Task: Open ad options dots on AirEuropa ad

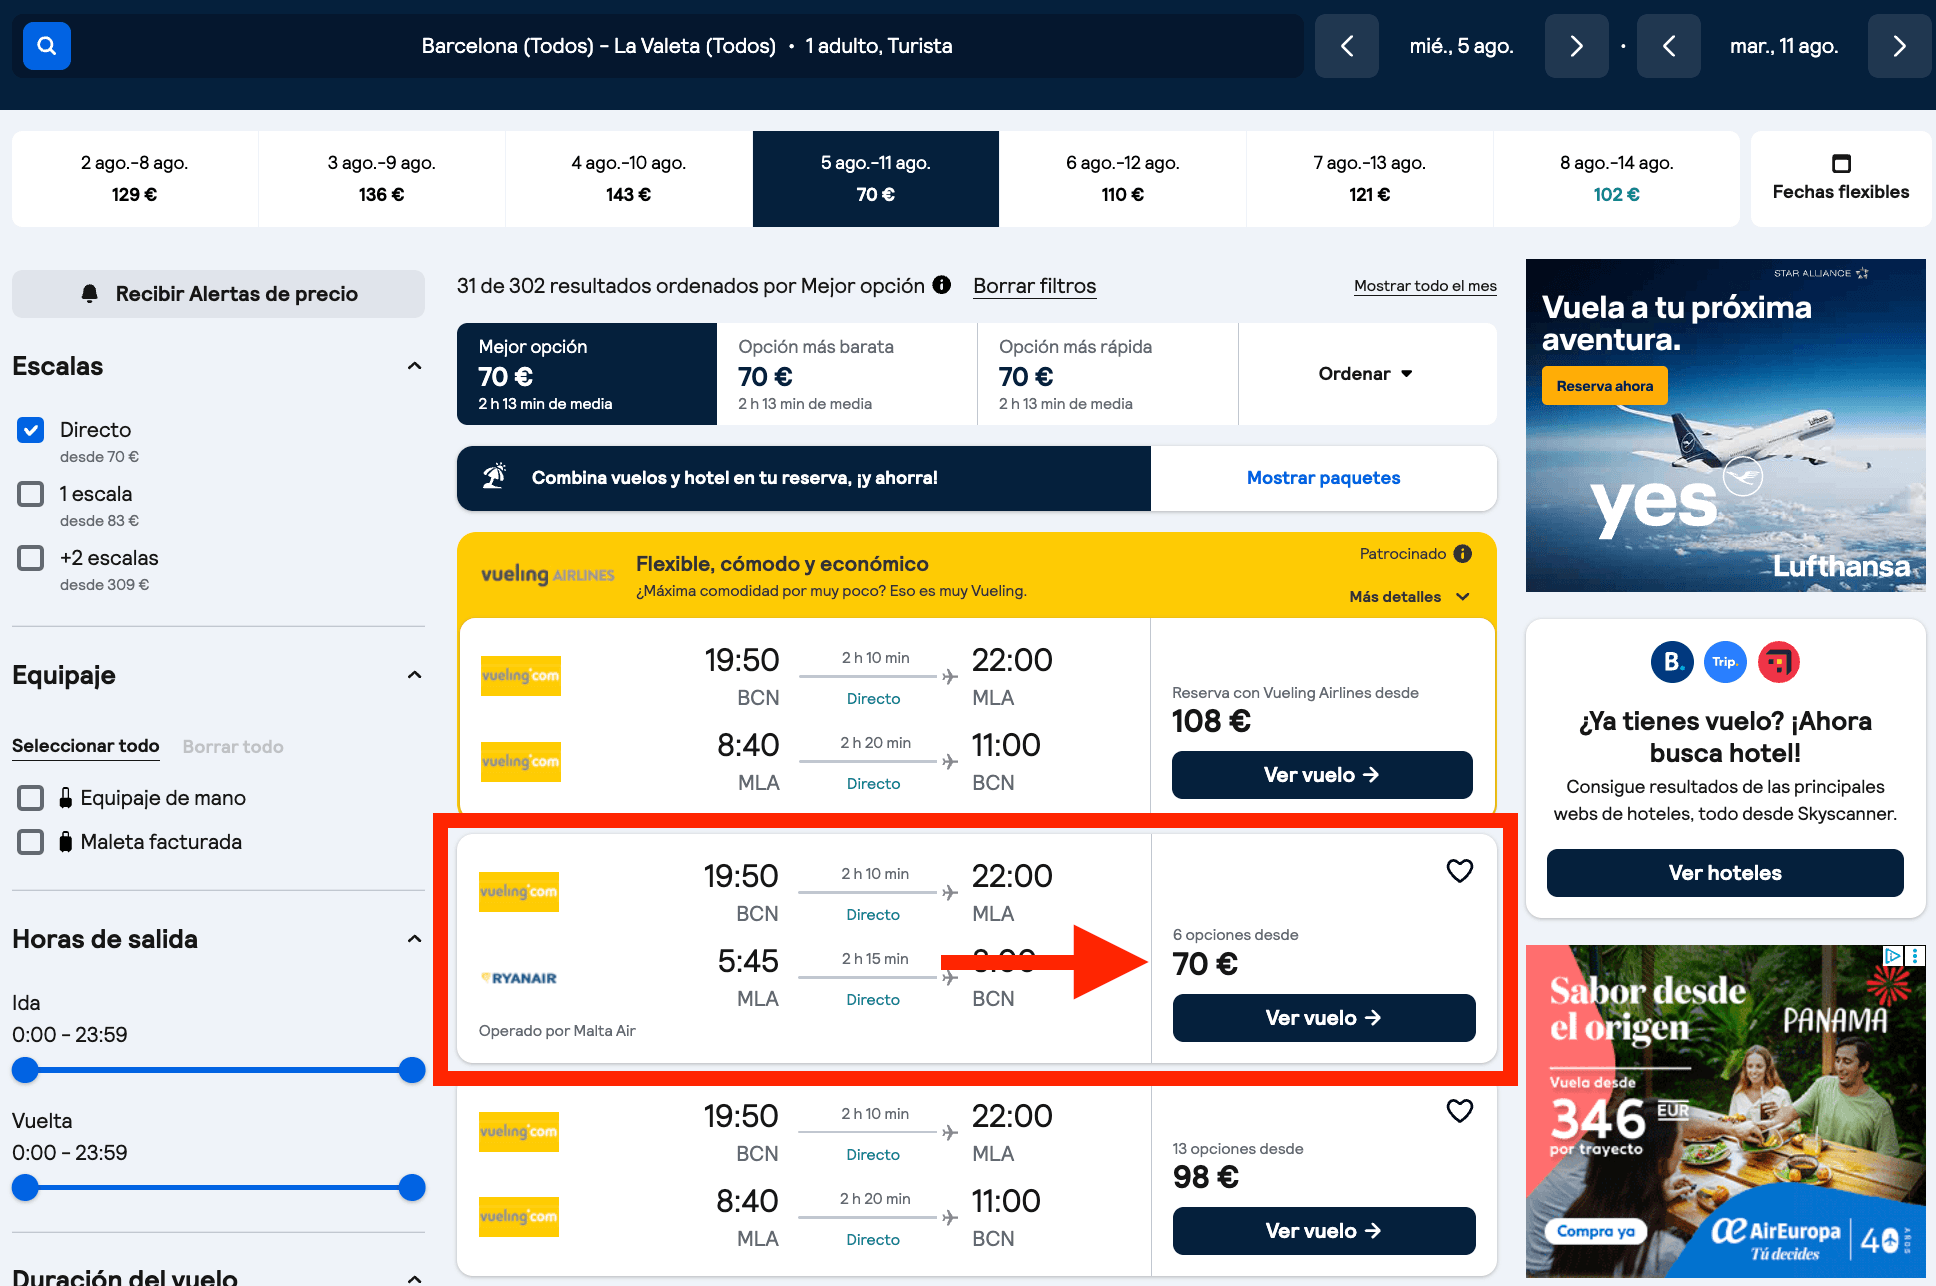Action: [x=1915, y=955]
